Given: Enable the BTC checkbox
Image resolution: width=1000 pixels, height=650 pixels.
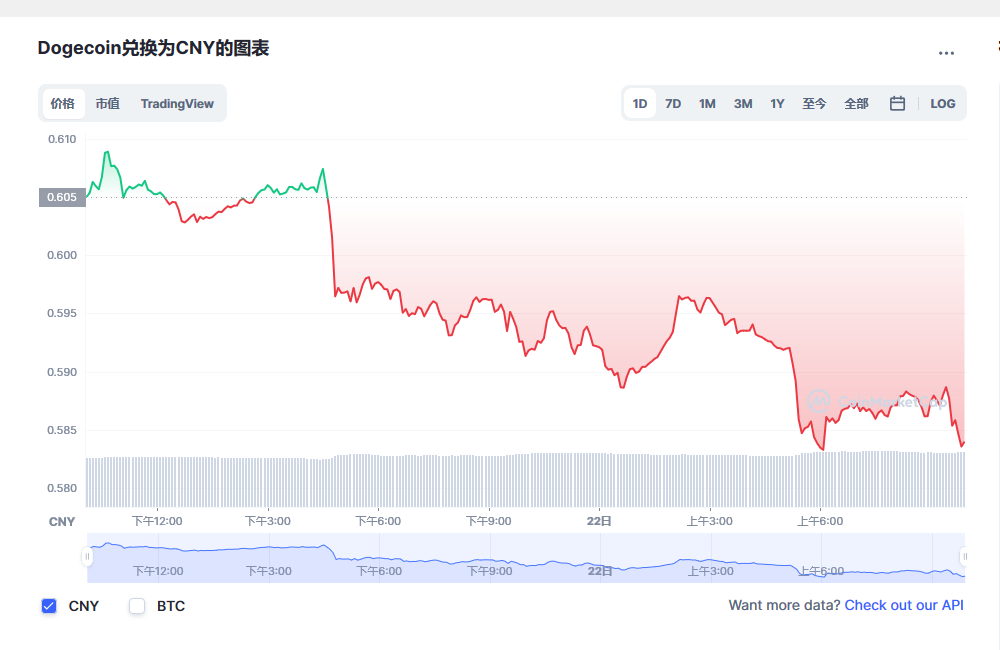Looking at the screenshot, I should click(x=137, y=606).
